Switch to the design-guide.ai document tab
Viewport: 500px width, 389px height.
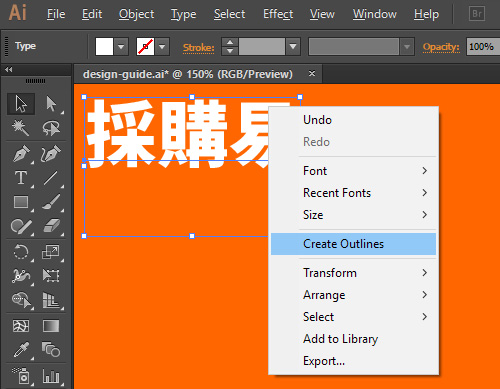click(188, 74)
